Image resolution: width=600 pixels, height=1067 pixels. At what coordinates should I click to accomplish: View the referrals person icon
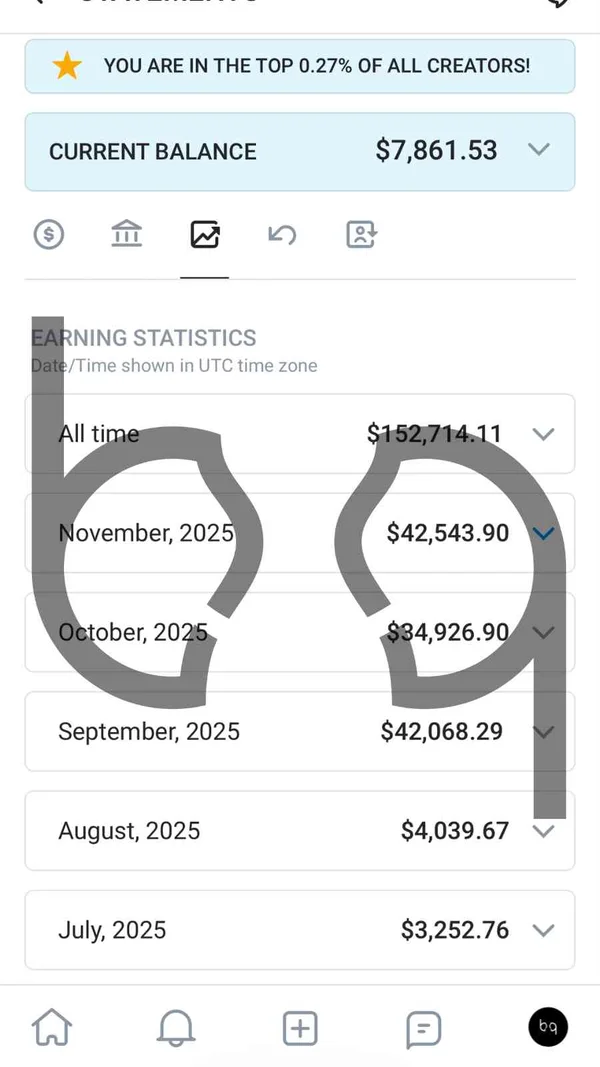pyautogui.click(x=360, y=234)
